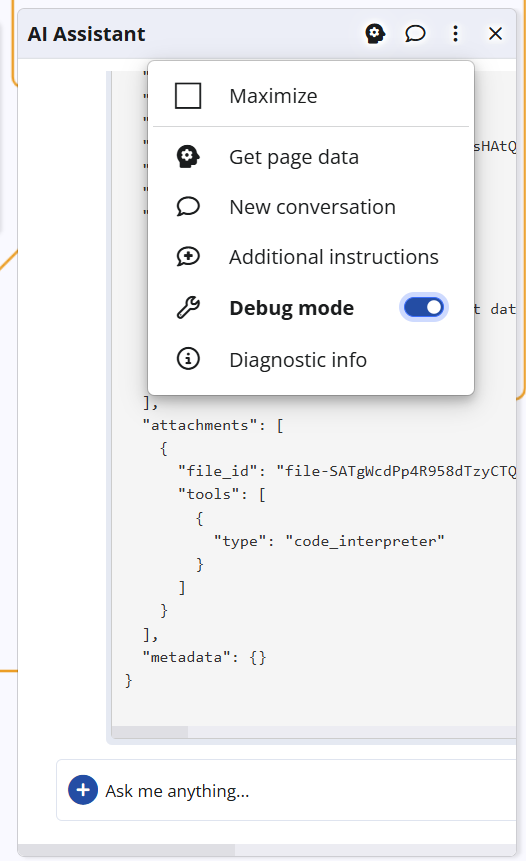Click the page data head icon in header
526x861 pixels.
tap(375, 34)
